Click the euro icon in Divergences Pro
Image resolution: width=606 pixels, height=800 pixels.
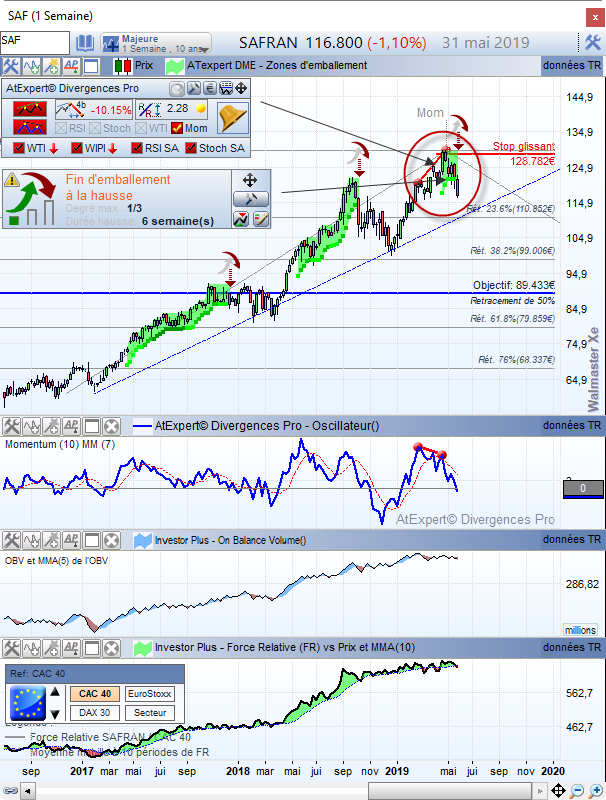point(210,89)
